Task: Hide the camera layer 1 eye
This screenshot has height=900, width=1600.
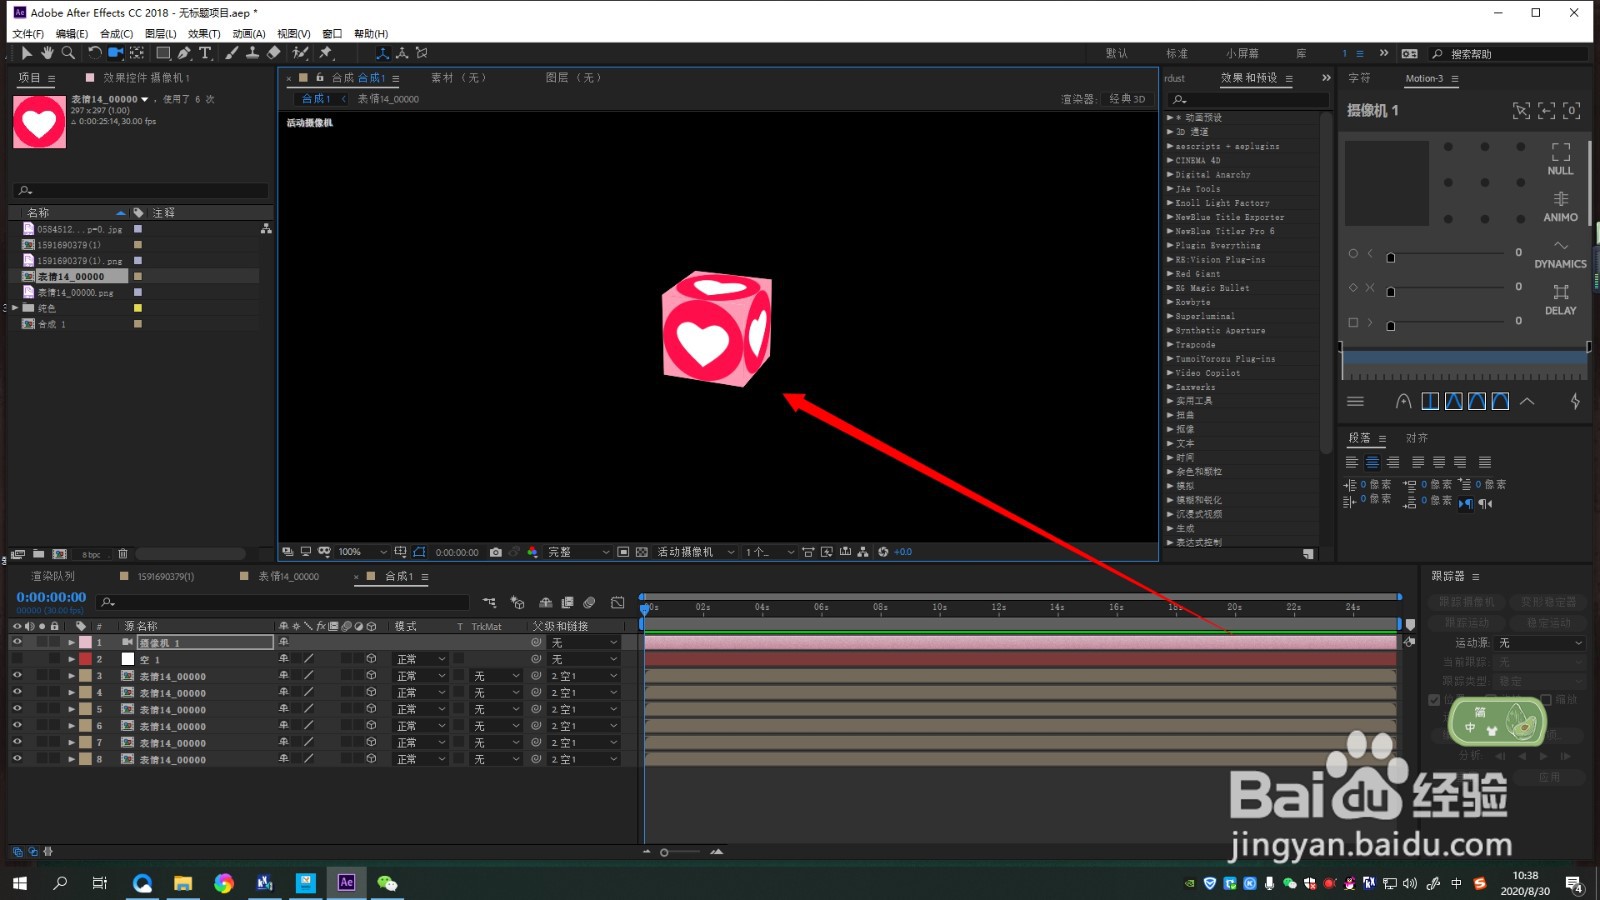Action: [x=17, y=642]
